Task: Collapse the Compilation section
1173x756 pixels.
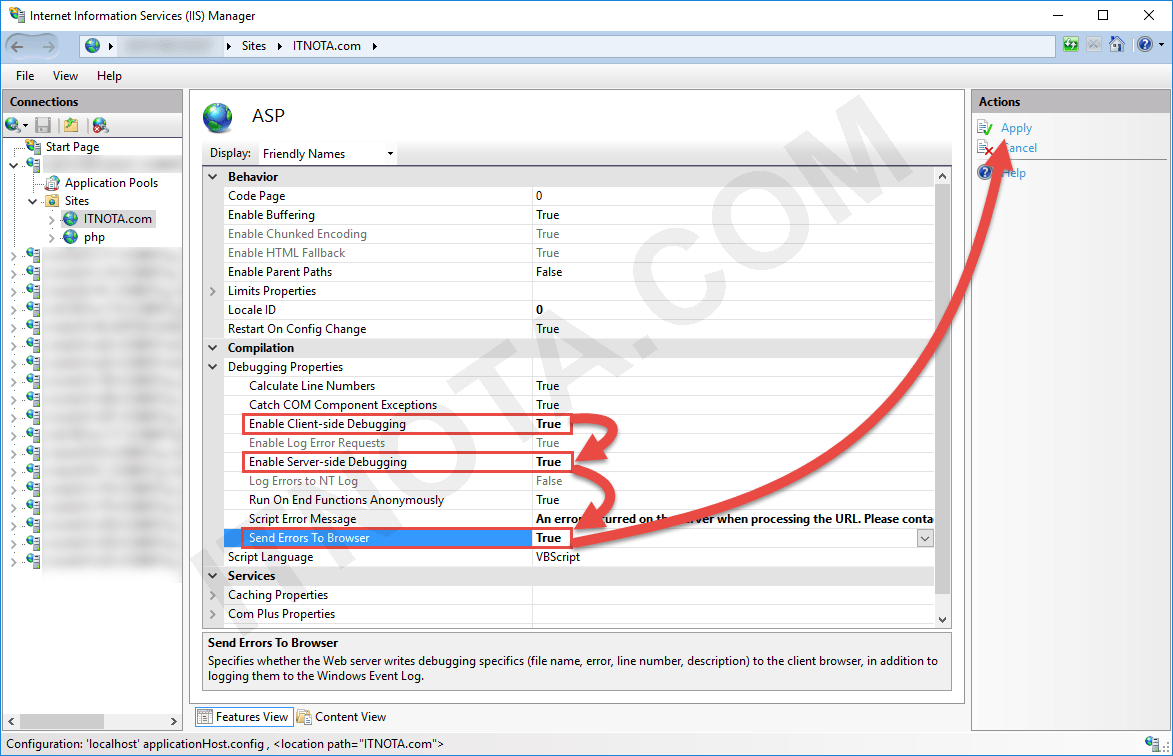Action: (212, 347)
